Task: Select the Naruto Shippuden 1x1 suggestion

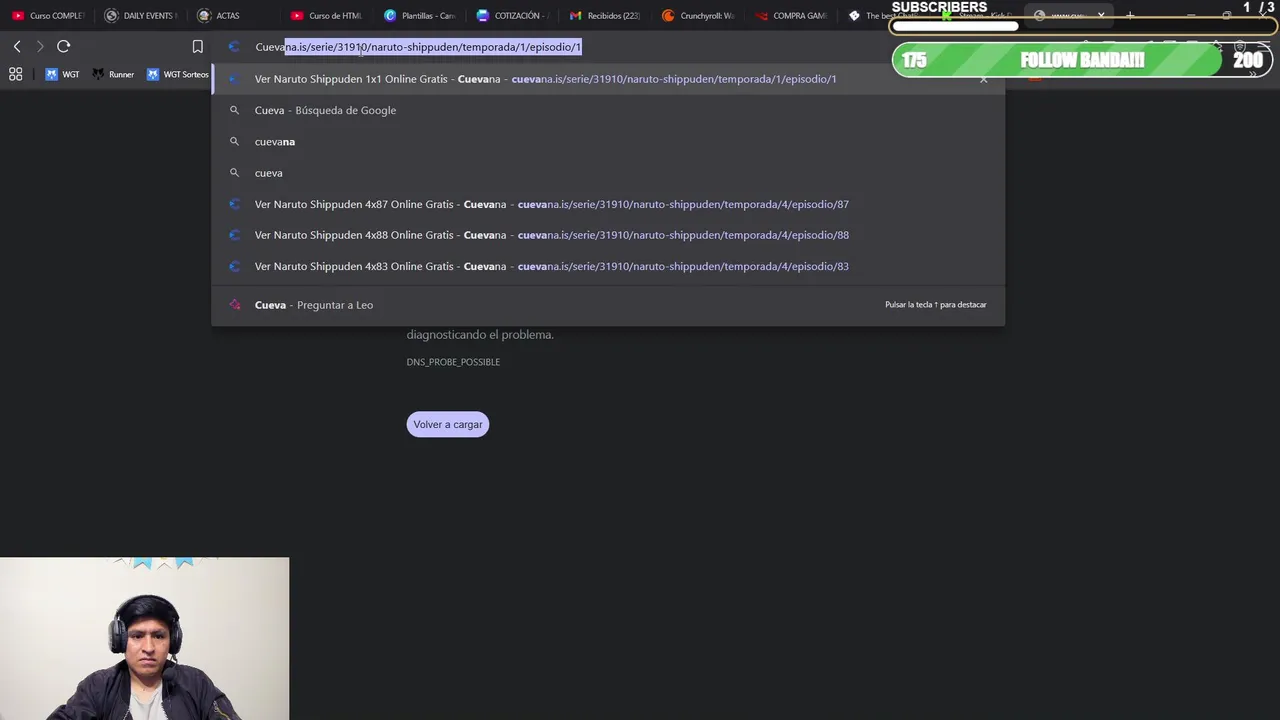Action: tap(608, 79)
